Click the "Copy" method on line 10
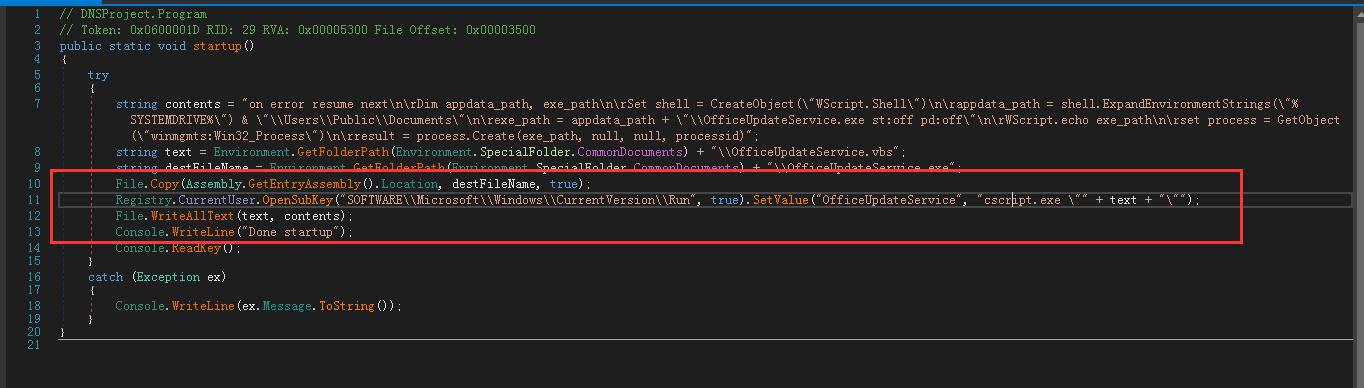This screenshot has height=388, width=1364. pyautogui.click(x=165, y=184)
